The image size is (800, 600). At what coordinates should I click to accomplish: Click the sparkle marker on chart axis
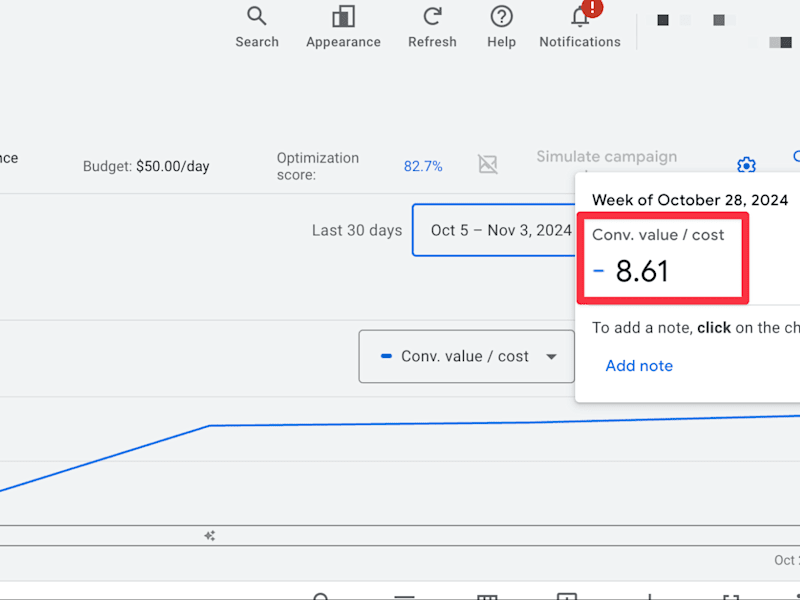210,536
